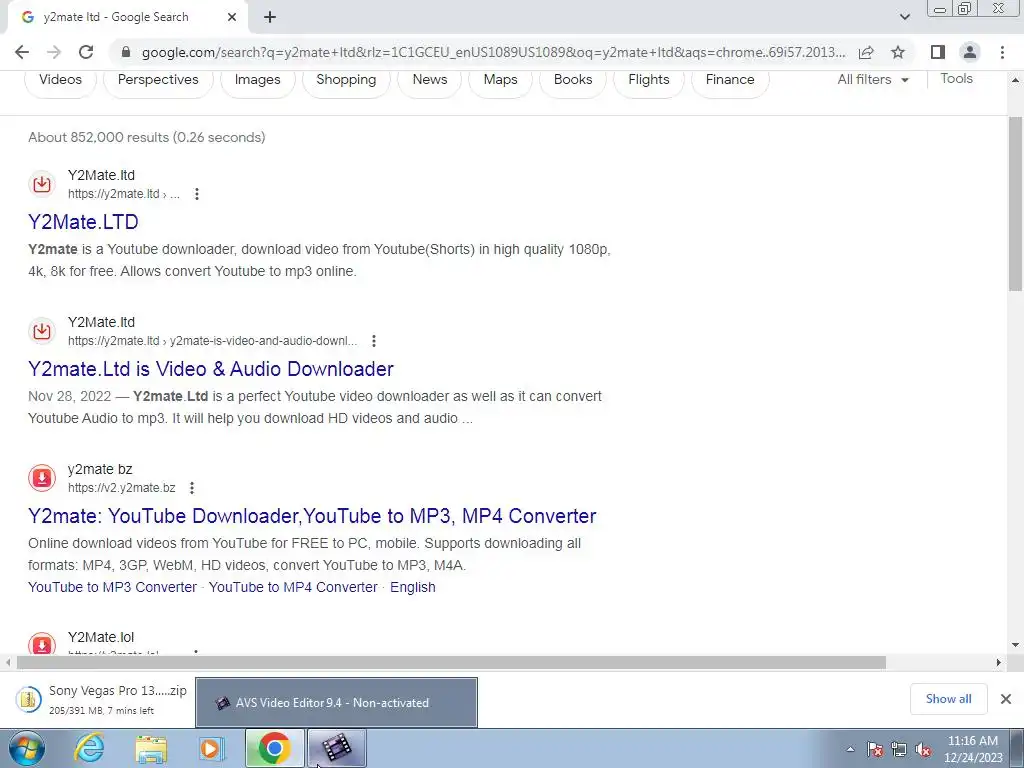The height and width of the screenshot is (768, 1024).
Task: Open the English sitelink
Action: click(x=413, y=587)
